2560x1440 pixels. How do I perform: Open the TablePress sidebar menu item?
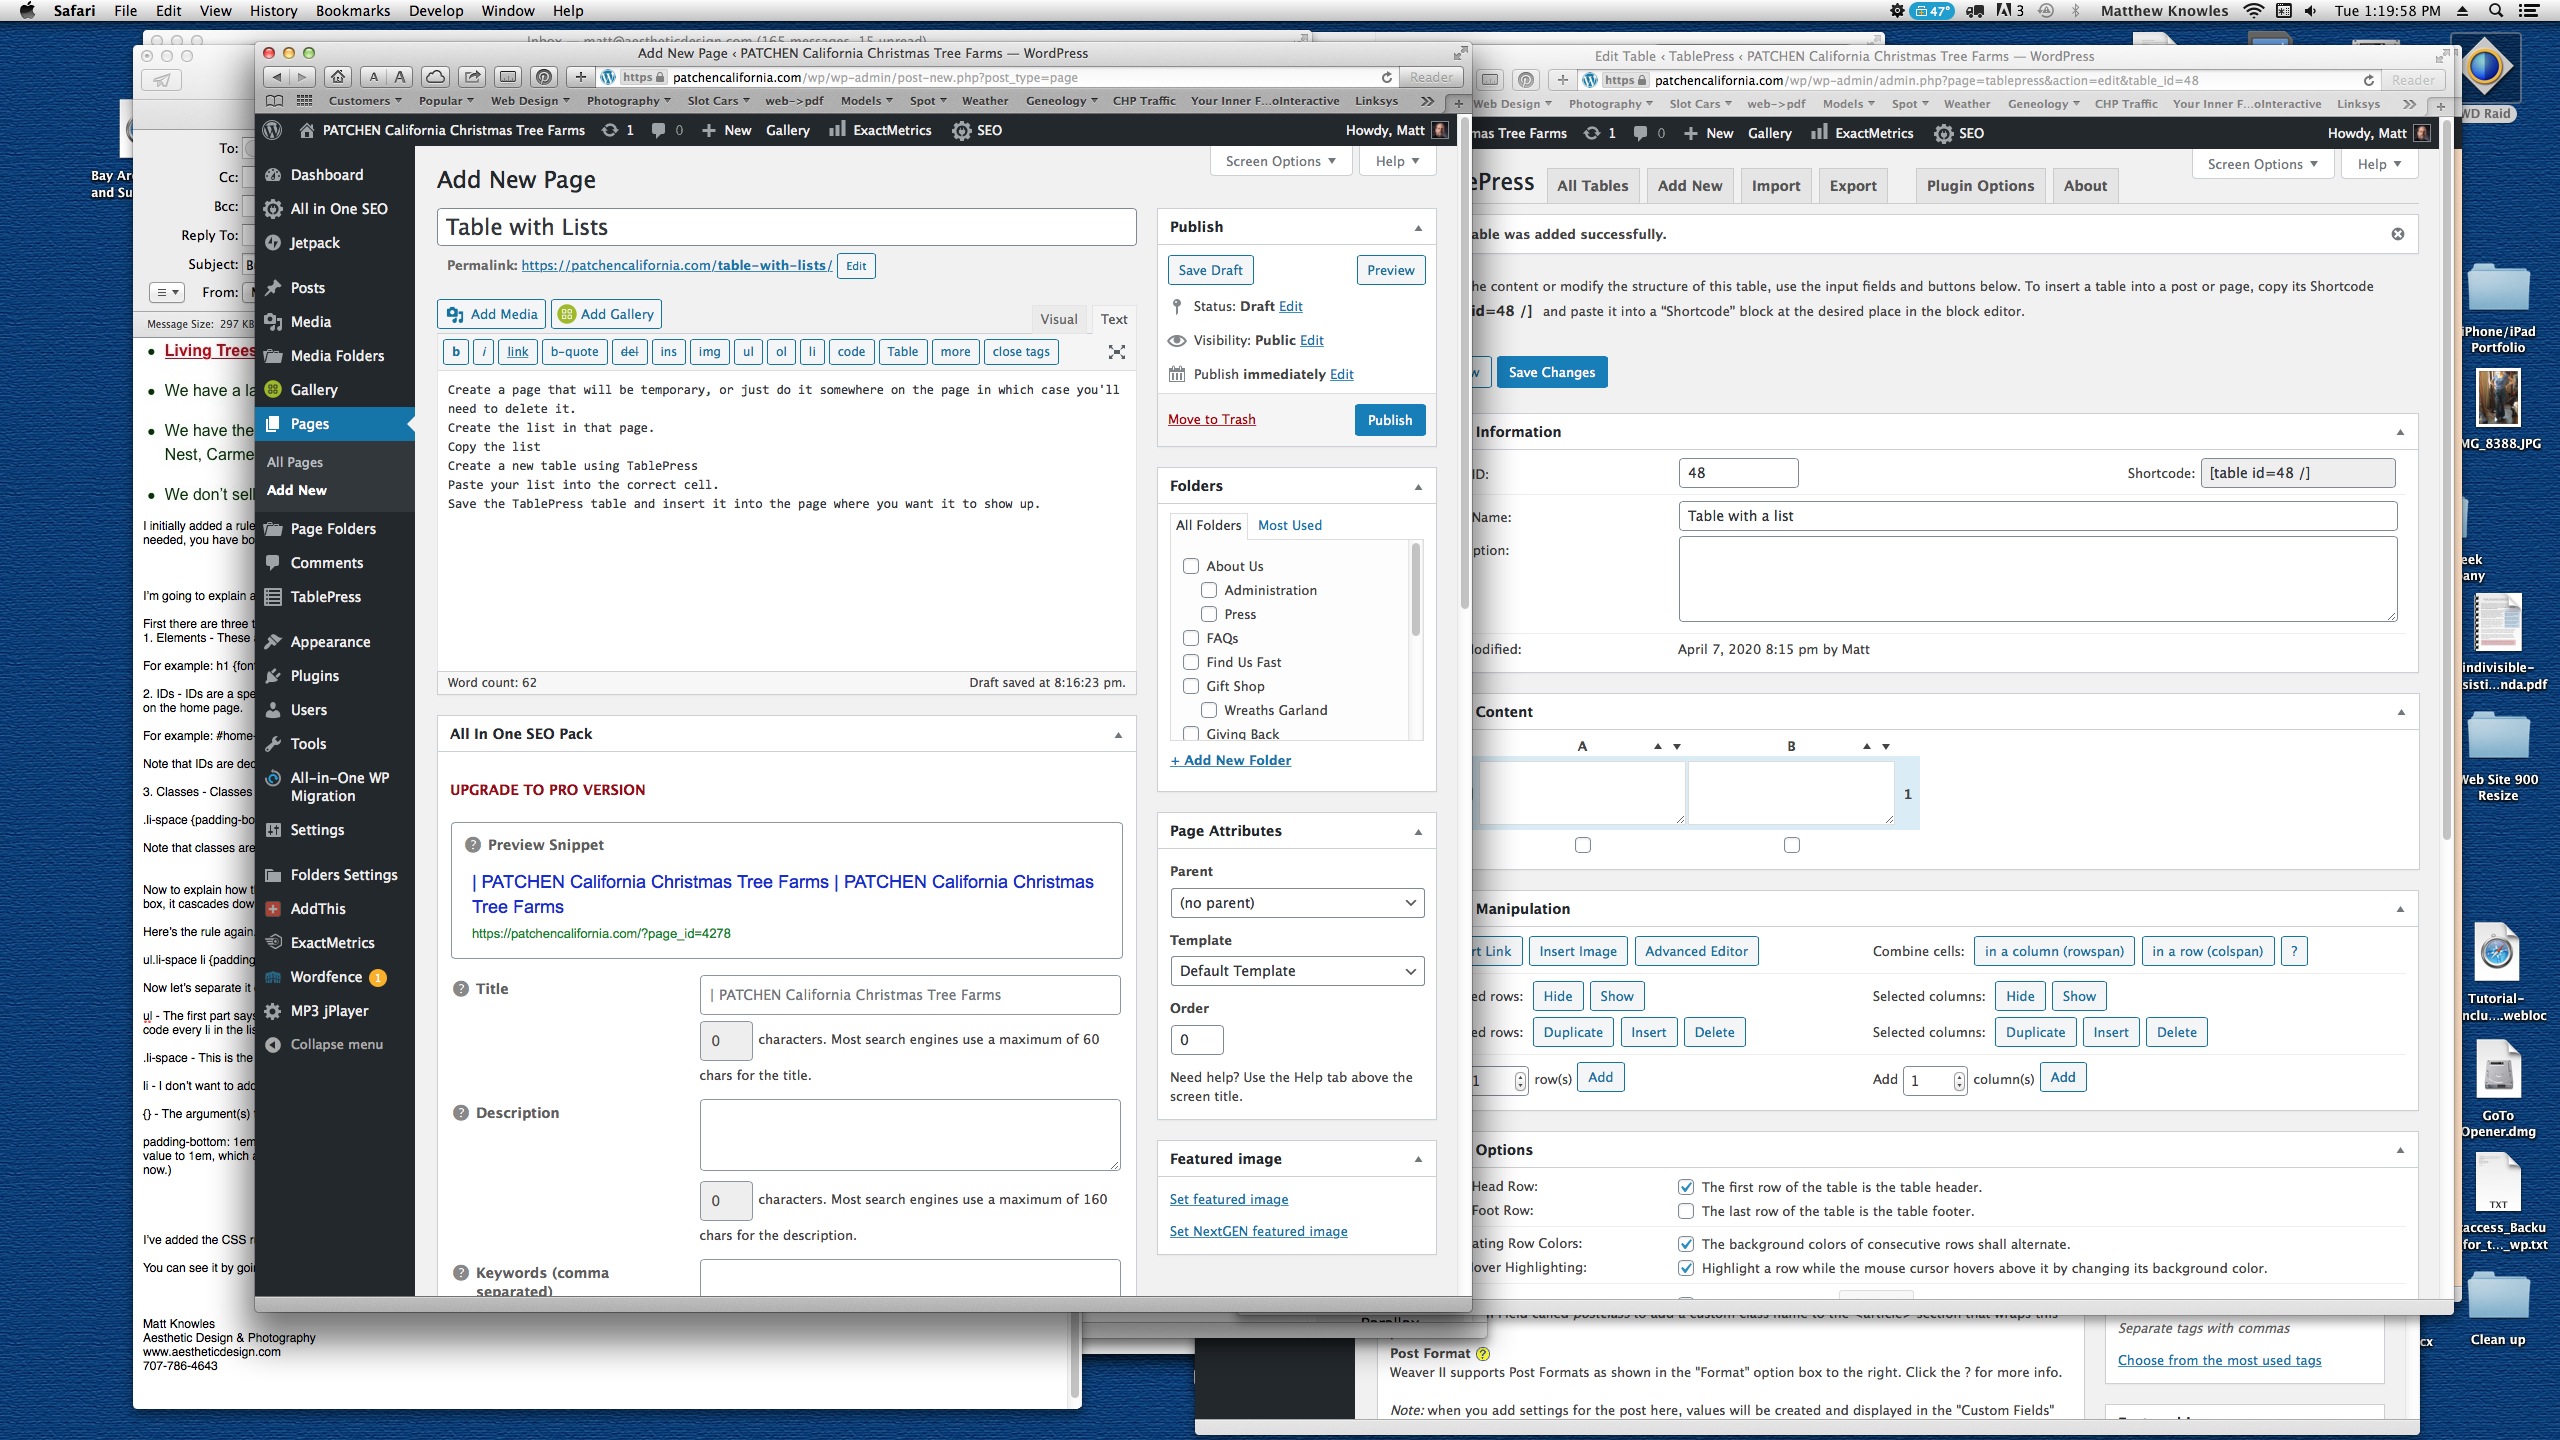click(x=325, y=597)
